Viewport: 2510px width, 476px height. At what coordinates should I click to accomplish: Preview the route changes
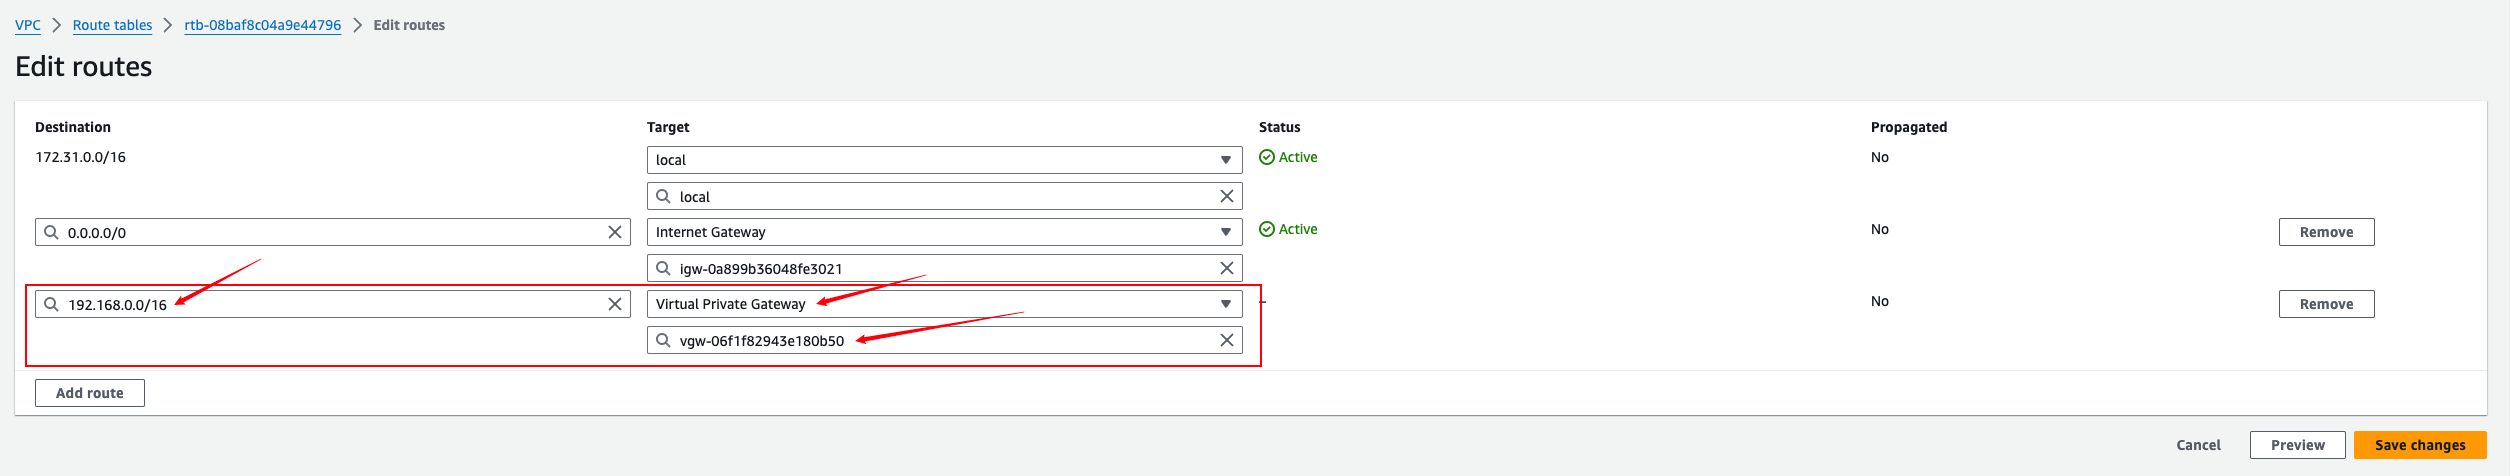pyautogui.click(x=2297, y=445)
